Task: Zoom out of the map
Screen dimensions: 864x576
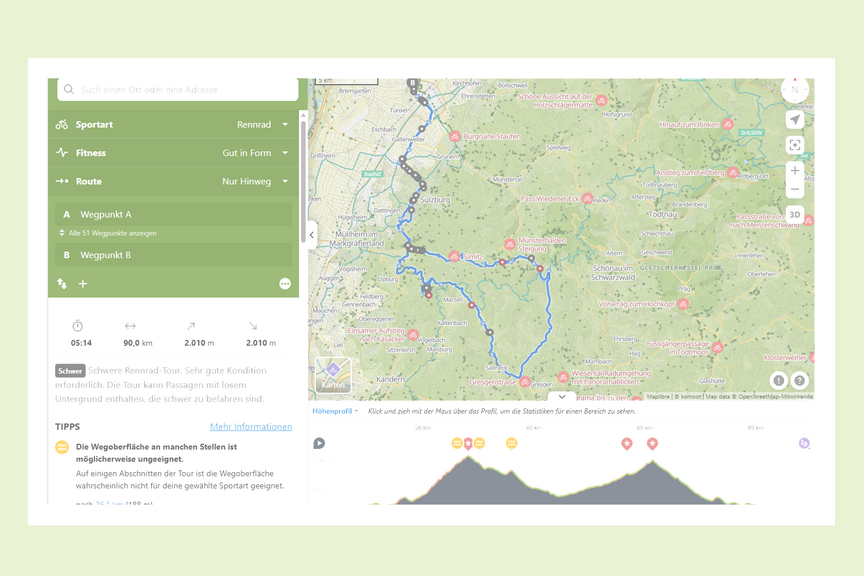Action: [795, 190]
